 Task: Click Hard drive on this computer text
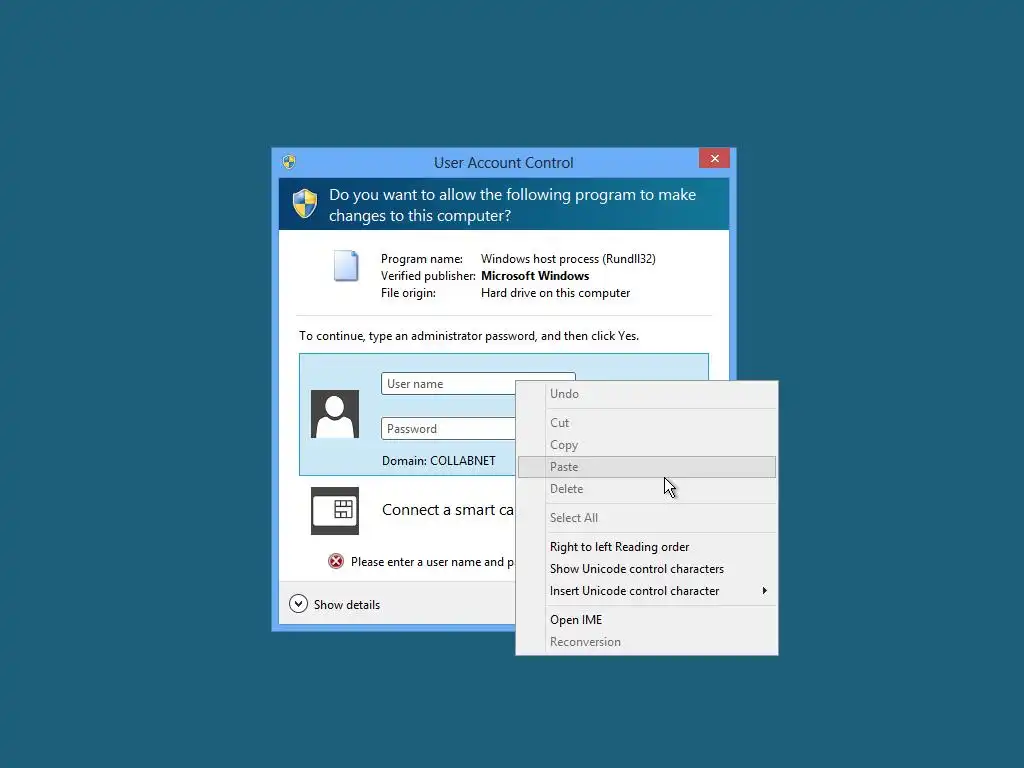pos(556,293)
